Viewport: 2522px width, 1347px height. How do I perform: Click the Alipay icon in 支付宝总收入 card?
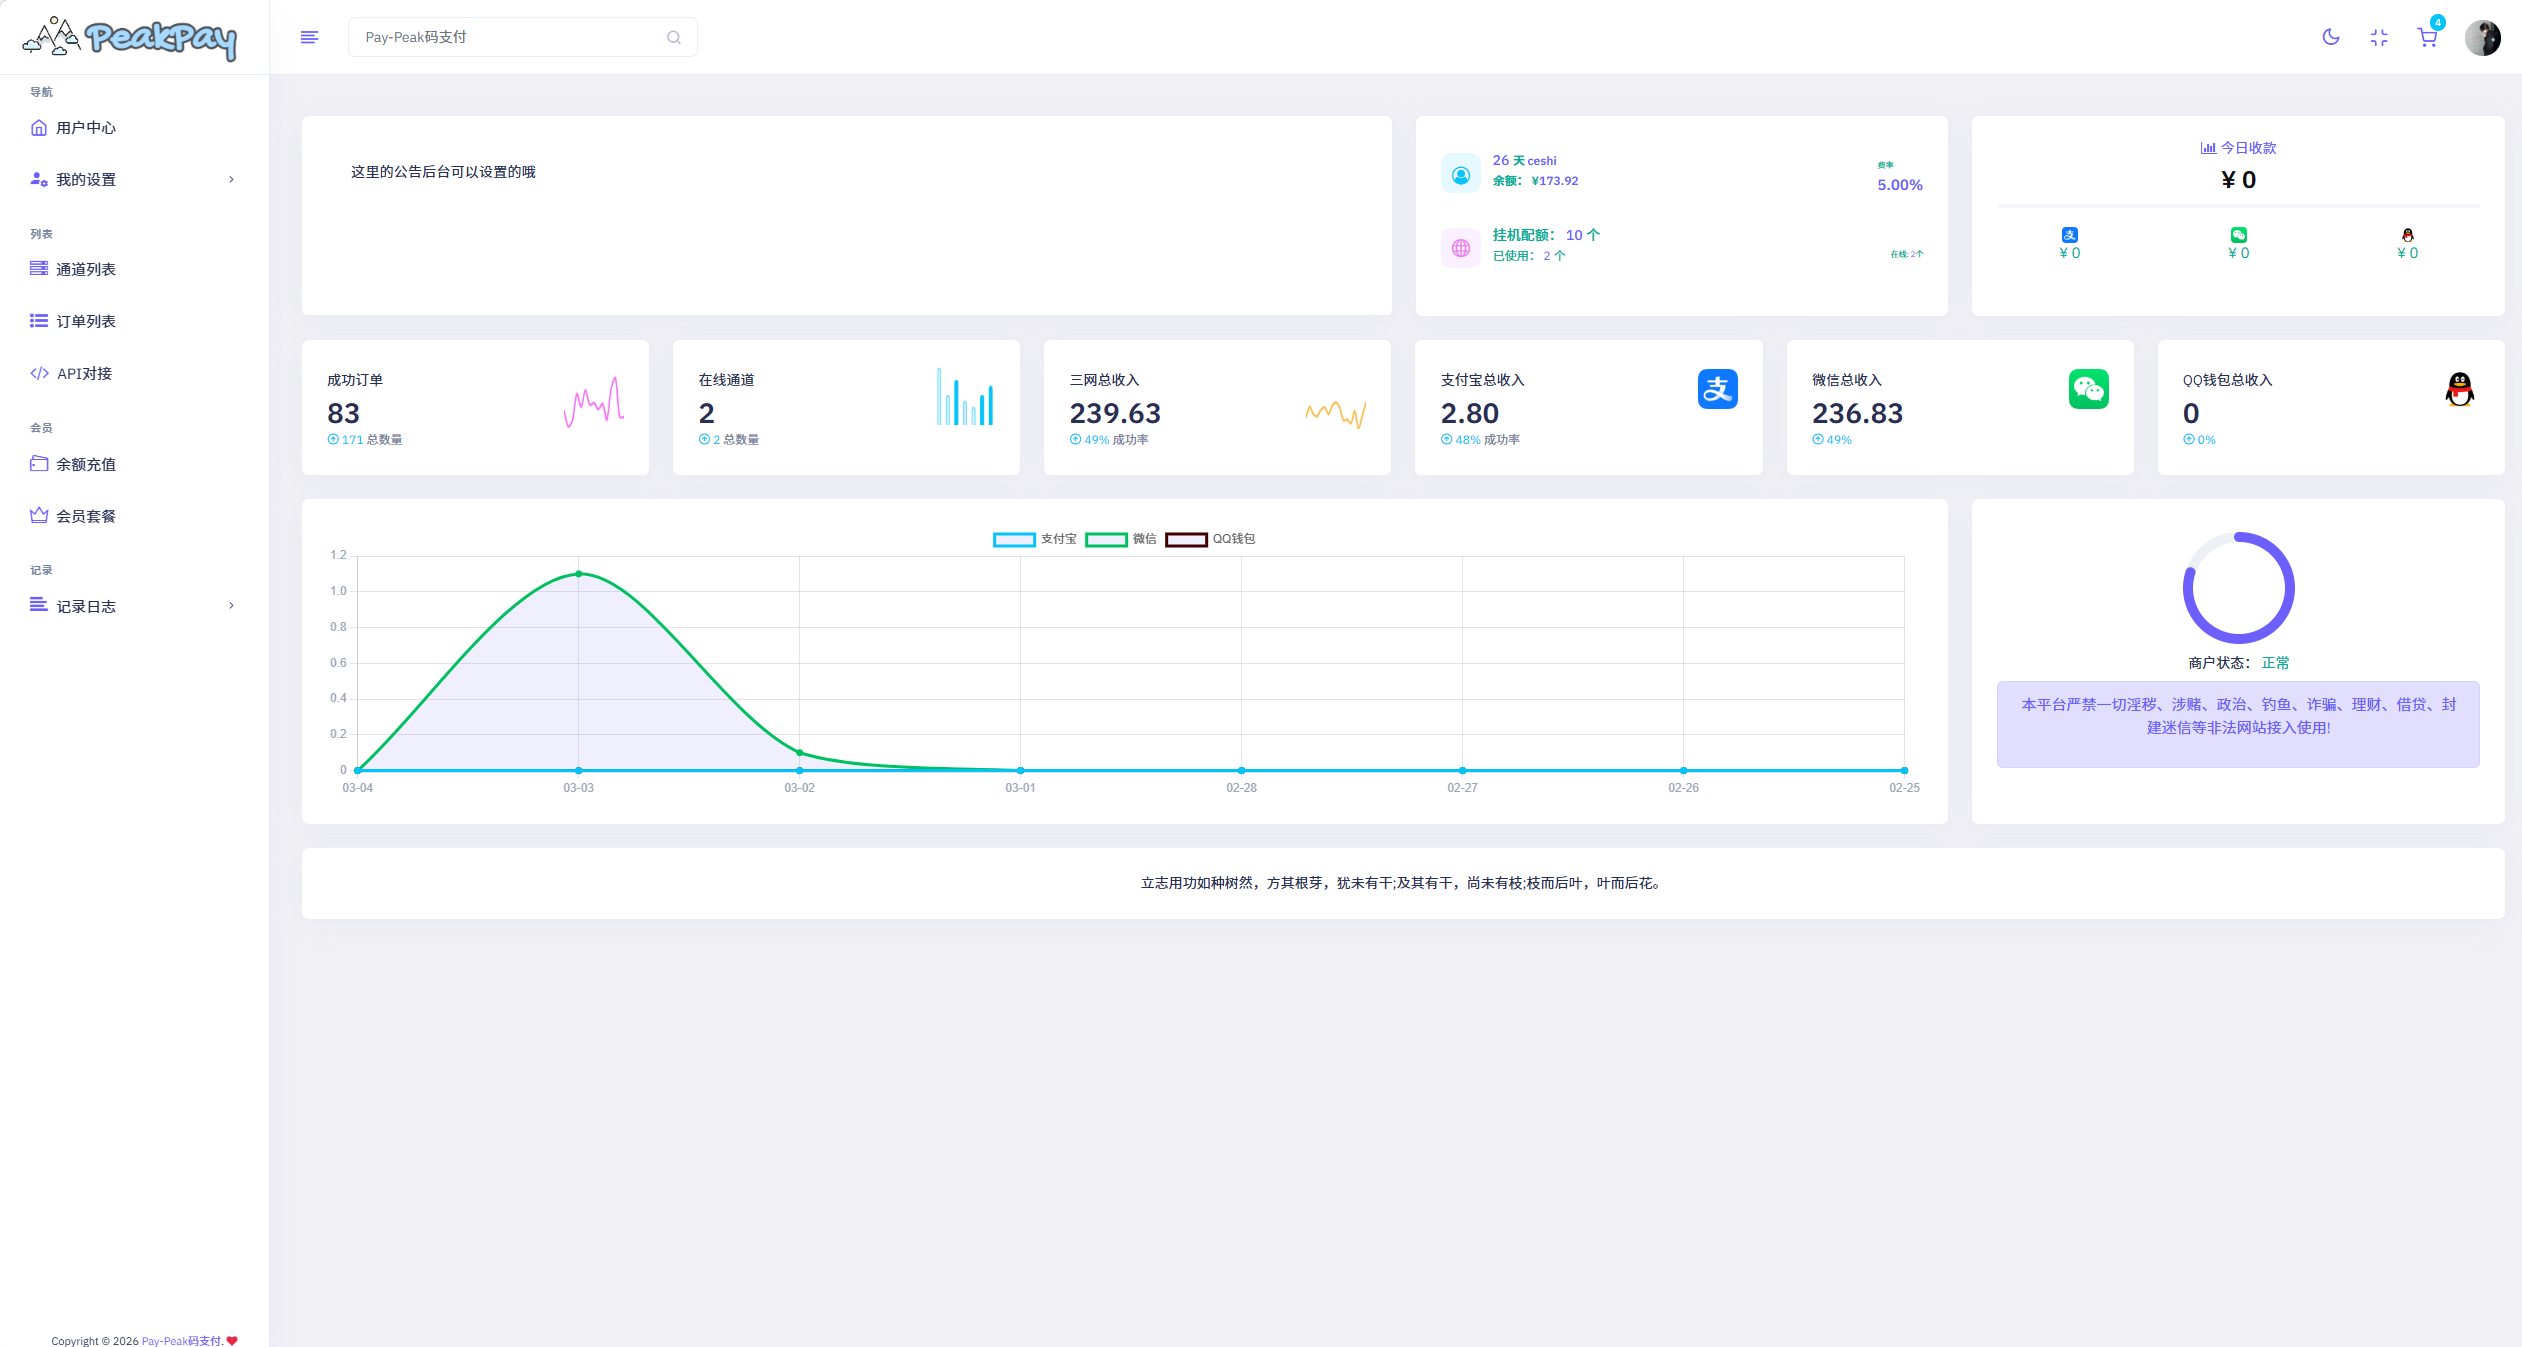click(x=1717, y=389)
